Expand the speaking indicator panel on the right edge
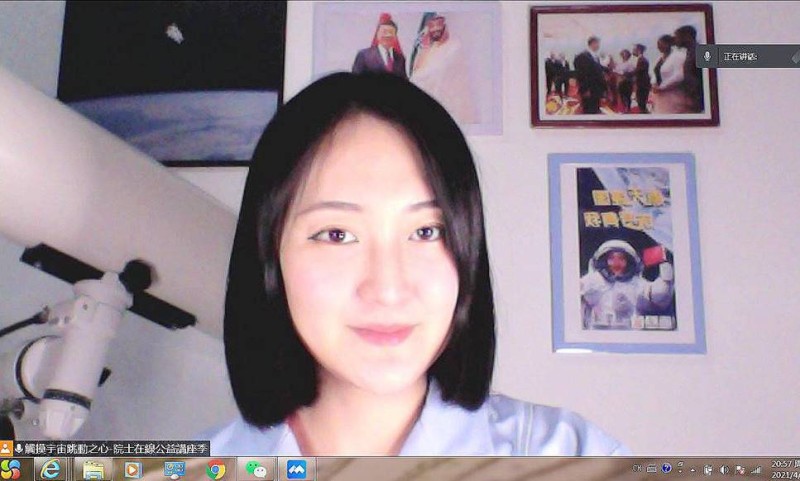 click(x=796, y=56)
